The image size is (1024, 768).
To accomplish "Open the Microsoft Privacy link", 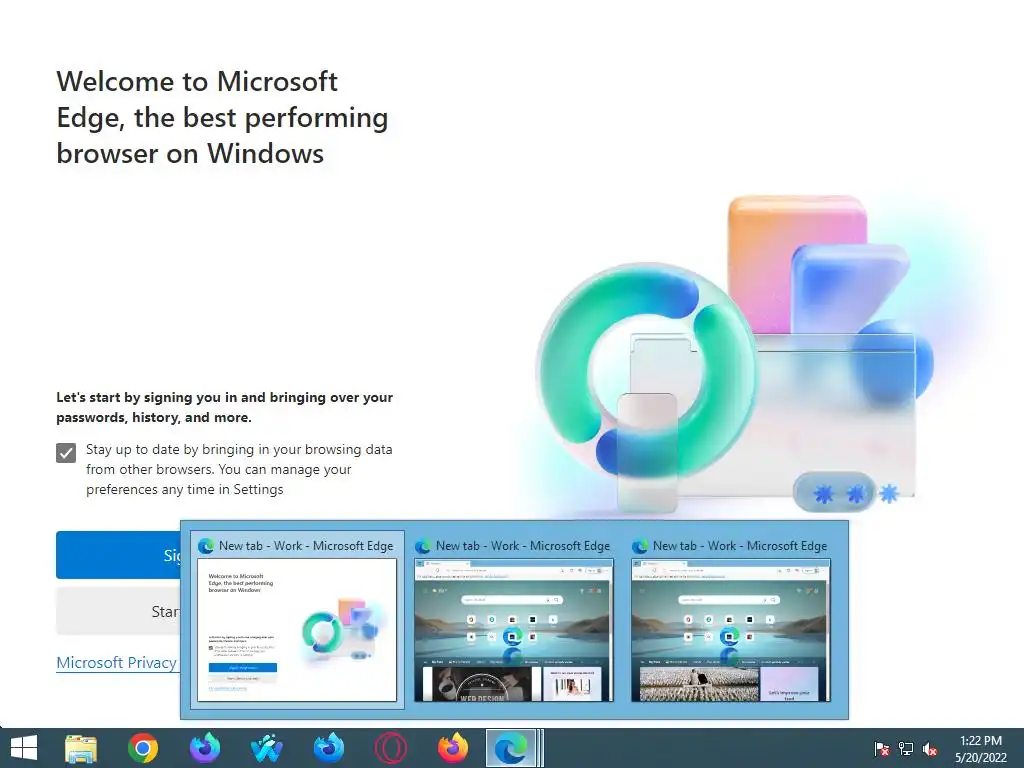I will click(117, 663).
